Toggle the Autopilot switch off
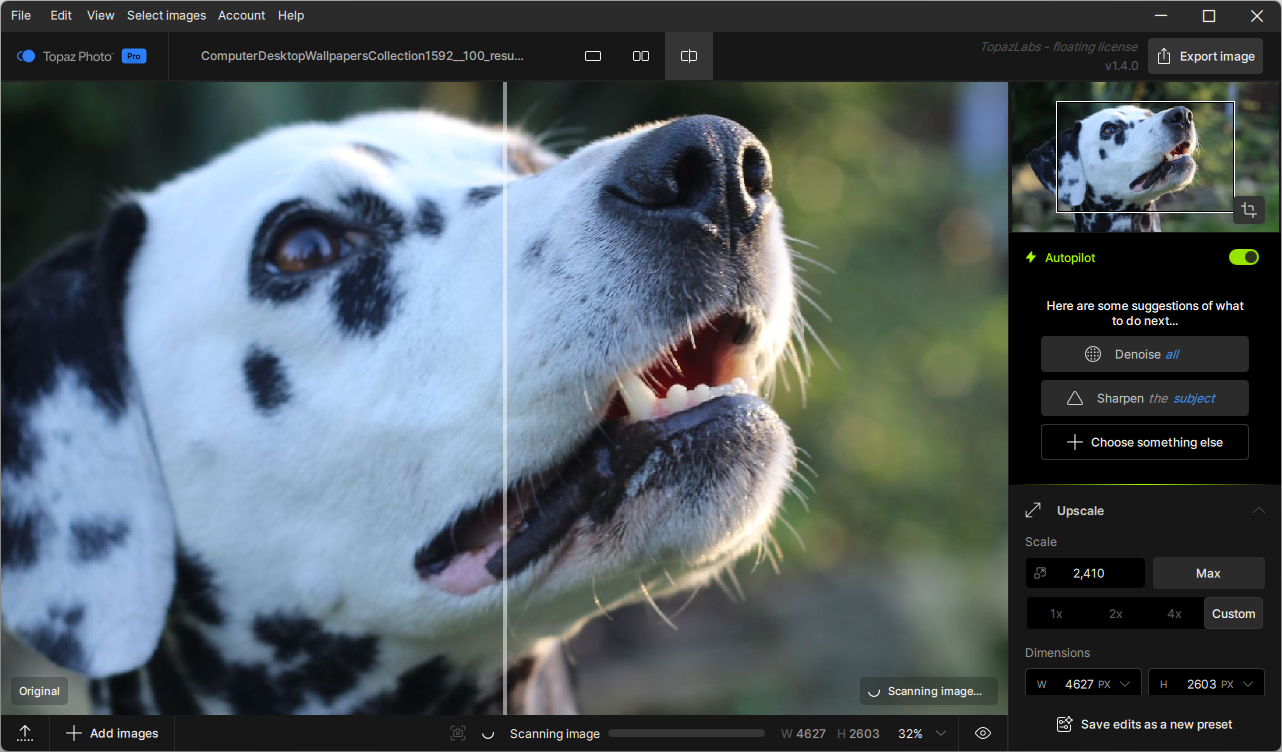Viewport: 1282px width, 752px height. pyautogui.click(x=1243, y=257)
